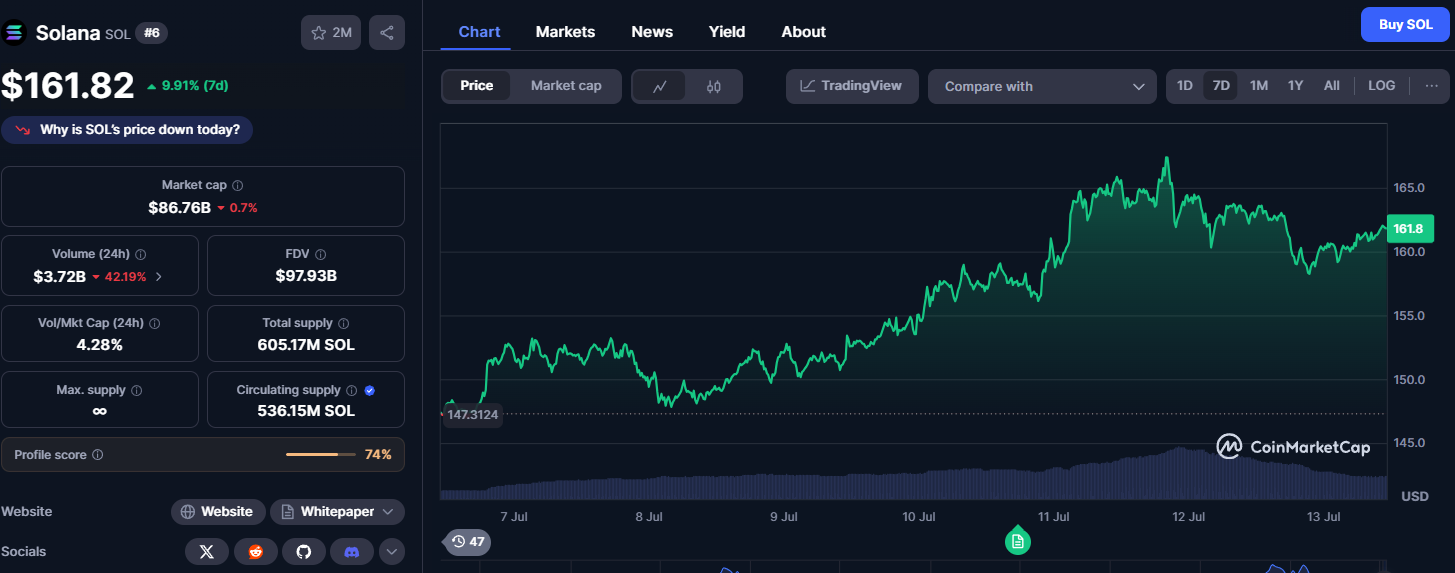
Task: Select the Market cap chart toggle
Action: point(566,86)
